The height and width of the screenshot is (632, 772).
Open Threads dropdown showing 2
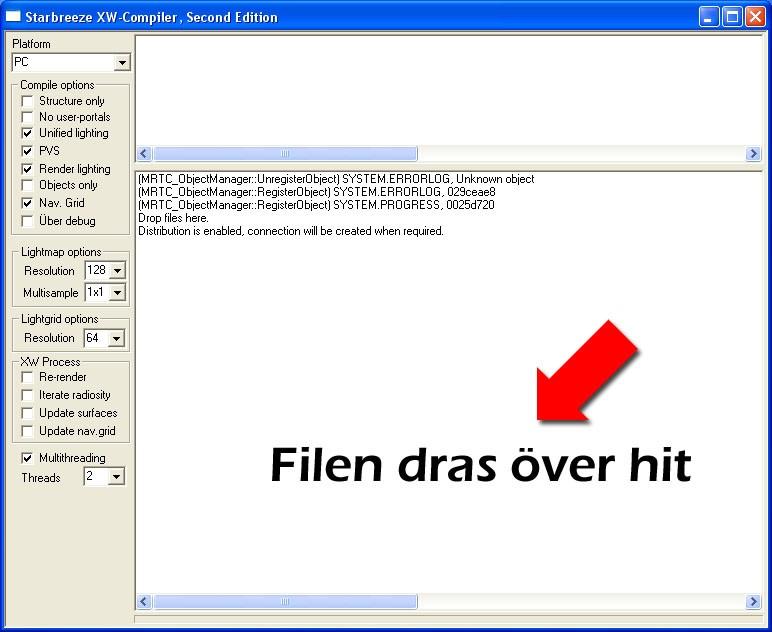coord(104,476)
